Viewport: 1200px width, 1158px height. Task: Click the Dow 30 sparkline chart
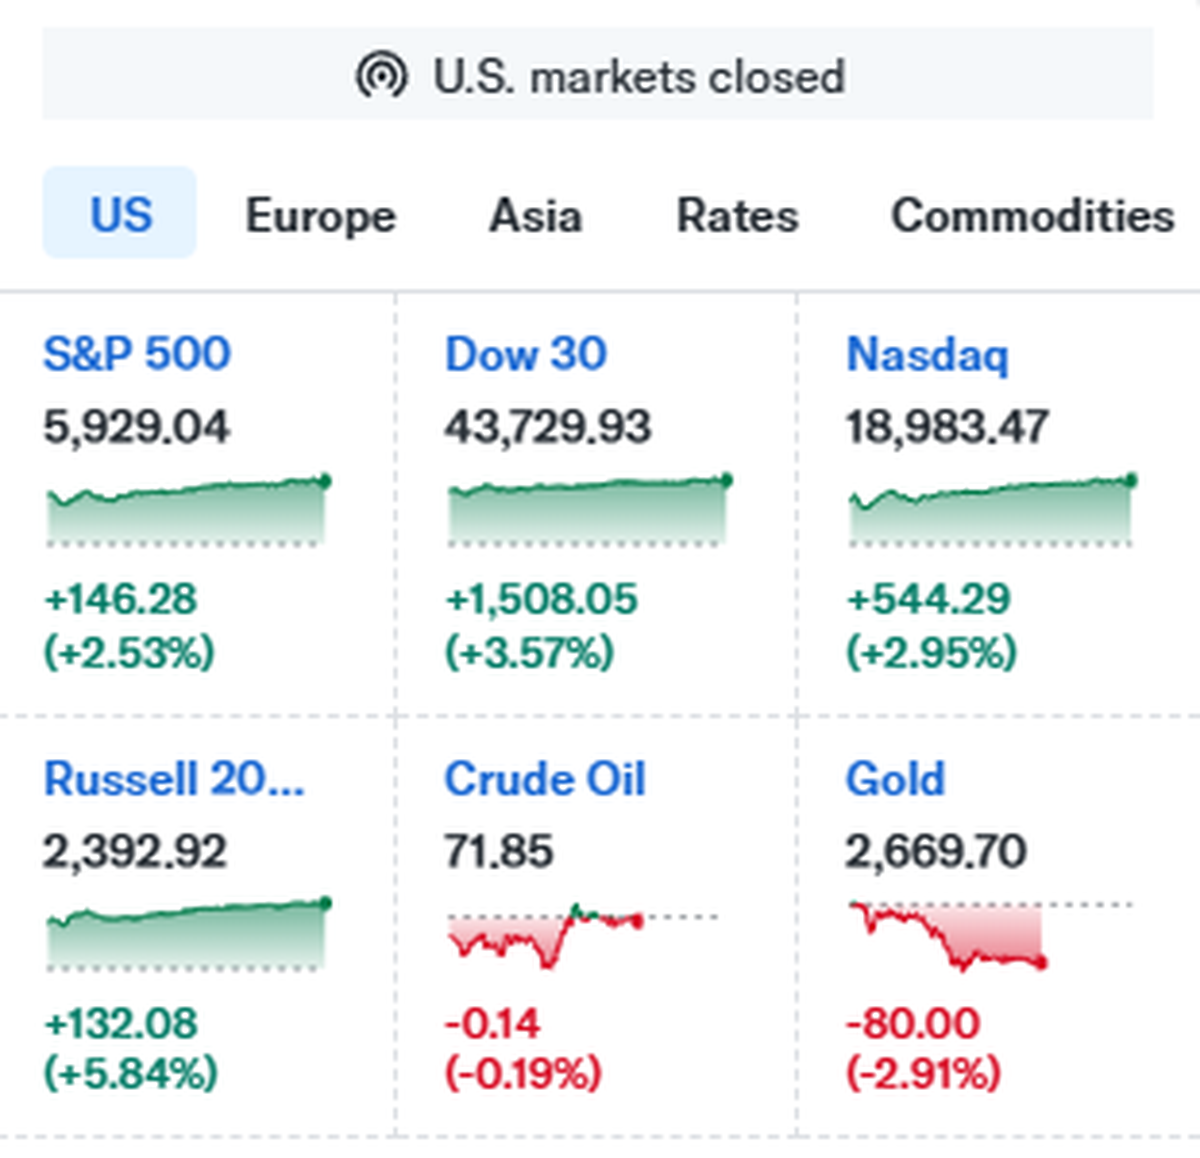coord(589,511)
